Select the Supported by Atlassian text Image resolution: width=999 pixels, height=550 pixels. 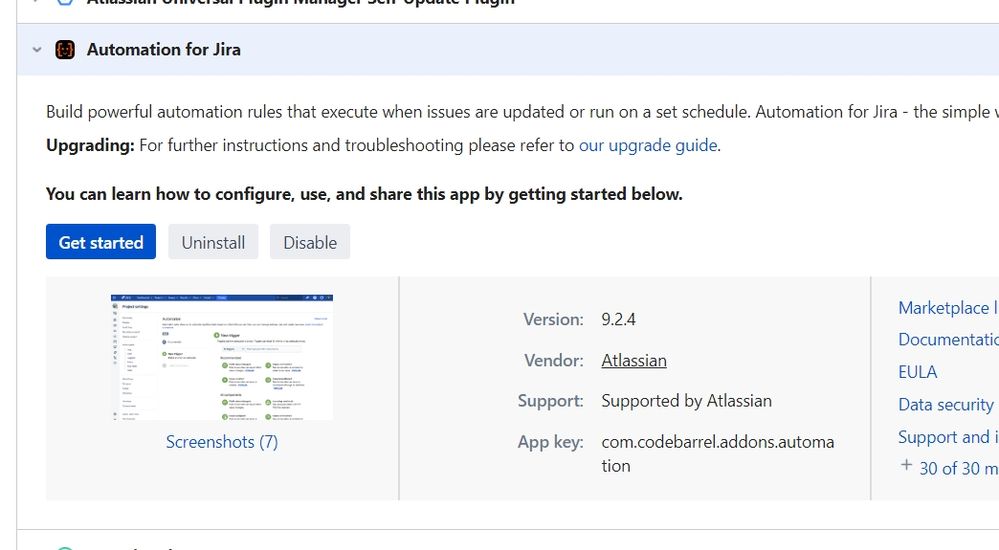pyautogui.click(x=687, y=401)
